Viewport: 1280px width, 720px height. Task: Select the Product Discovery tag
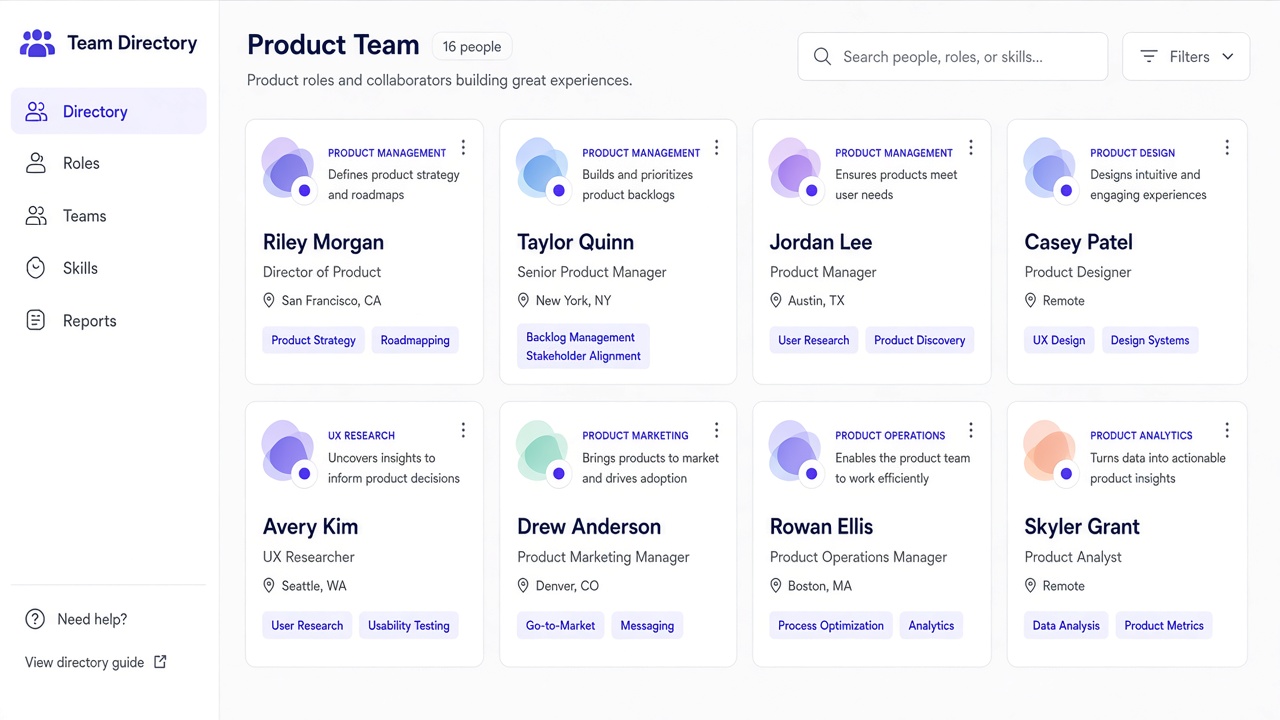tap(920, 340)
